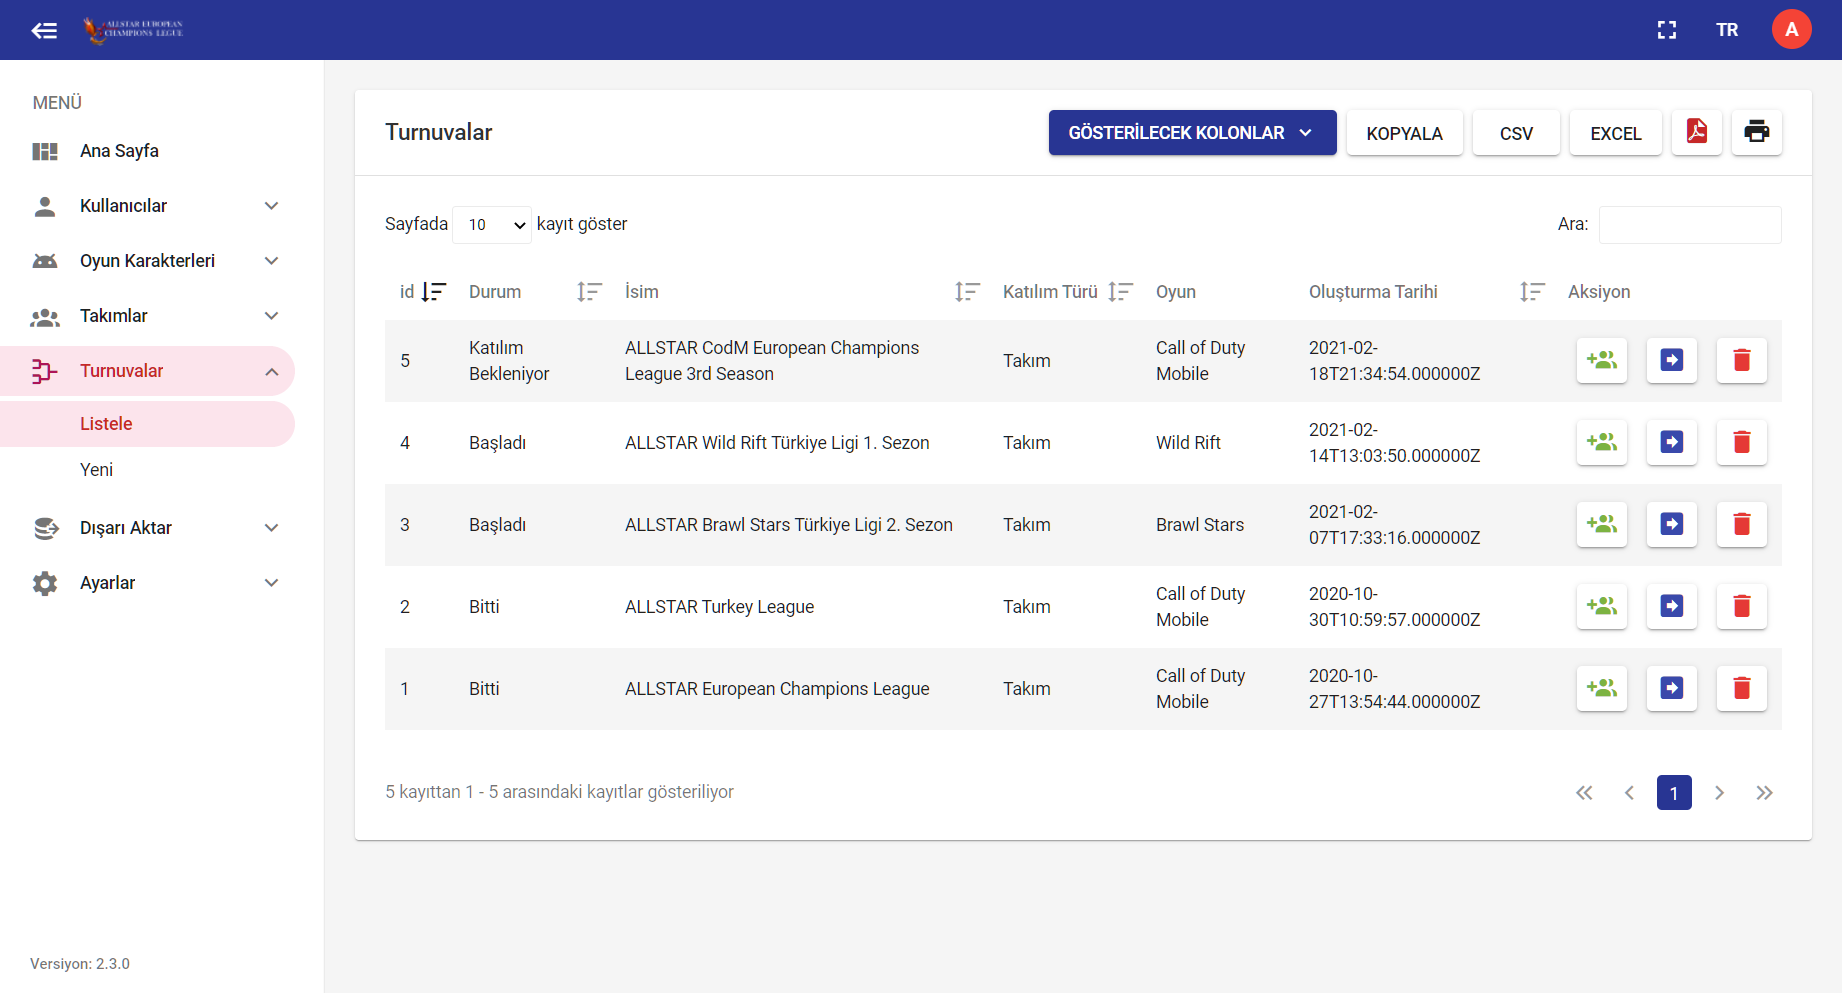Click "ALLSTAR Turkey League" name cell
The image size is (1842, 993).
pyautogui.click(x=719, y=607)
